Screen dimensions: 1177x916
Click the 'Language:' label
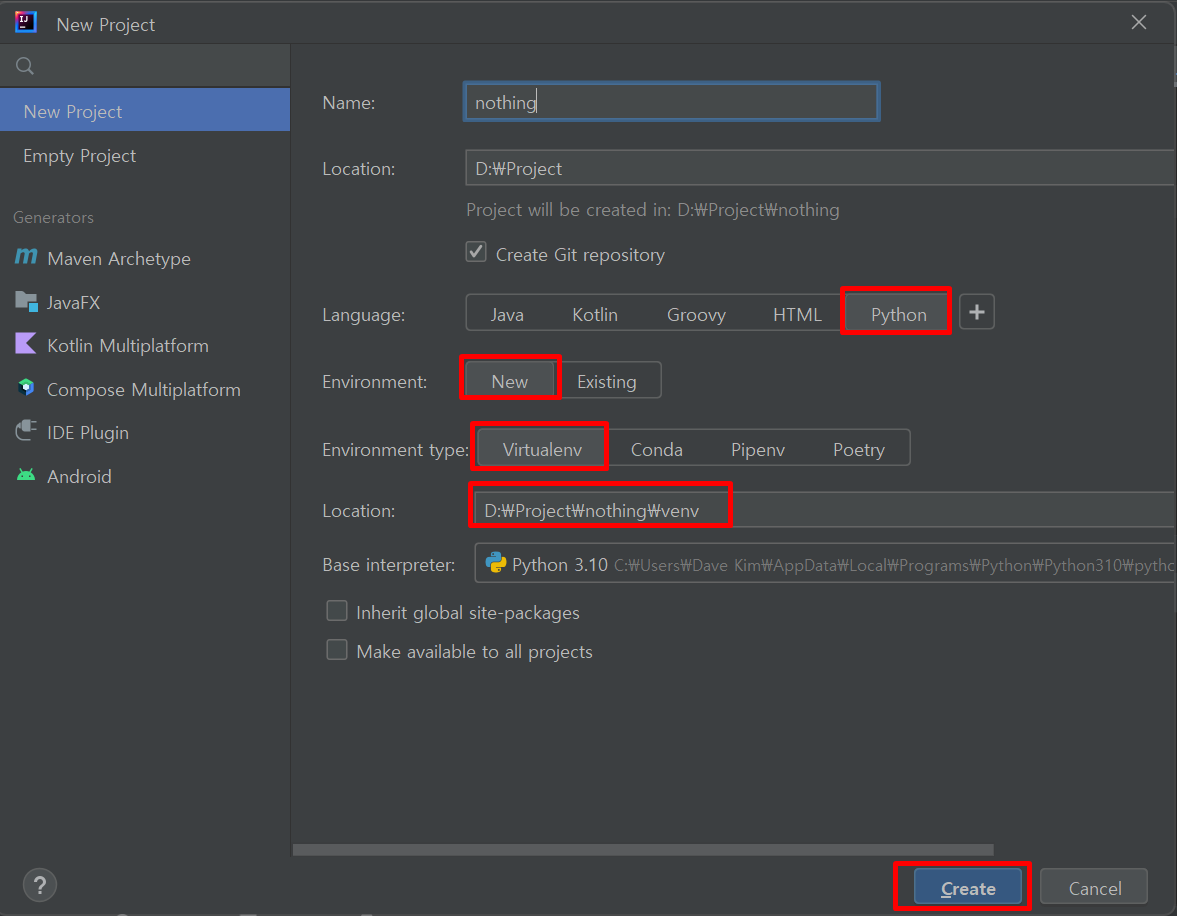(363, 315)
